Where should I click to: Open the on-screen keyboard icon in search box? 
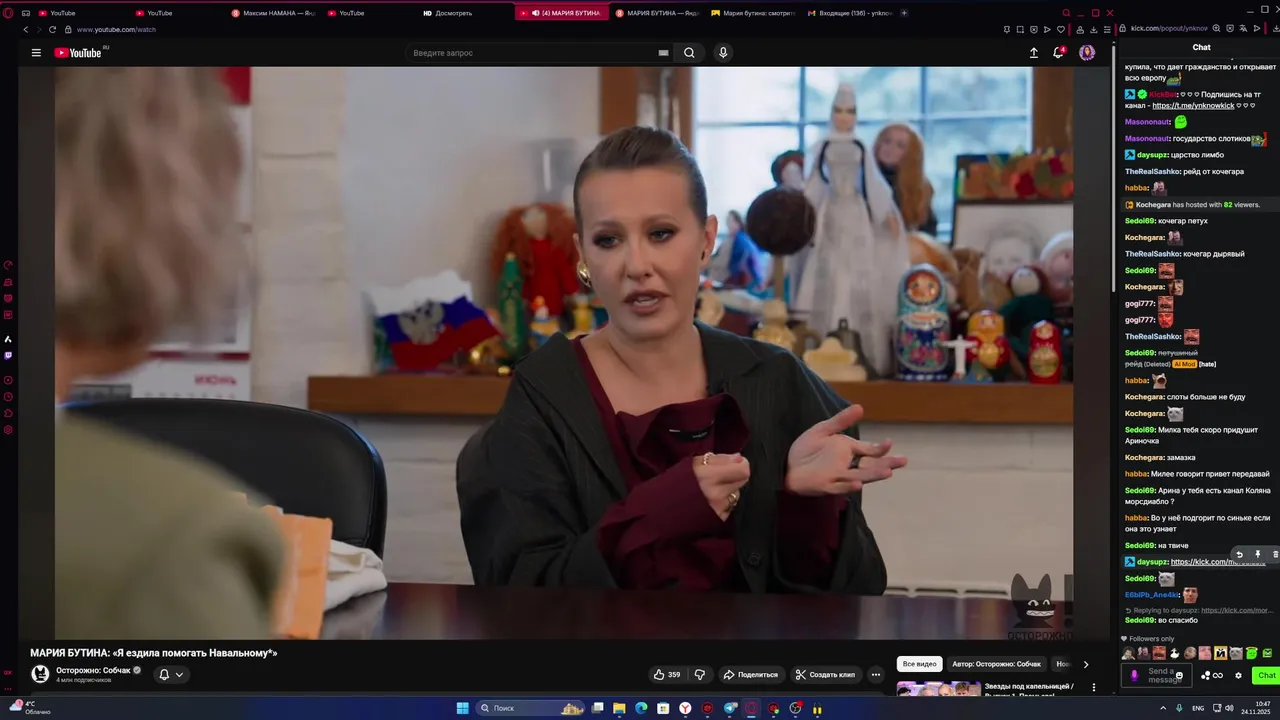tap(663, 53)
